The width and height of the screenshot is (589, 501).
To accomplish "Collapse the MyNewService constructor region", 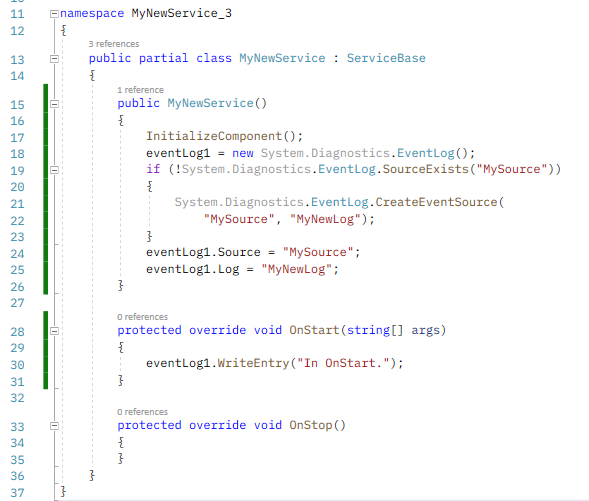I will point(54,104).
